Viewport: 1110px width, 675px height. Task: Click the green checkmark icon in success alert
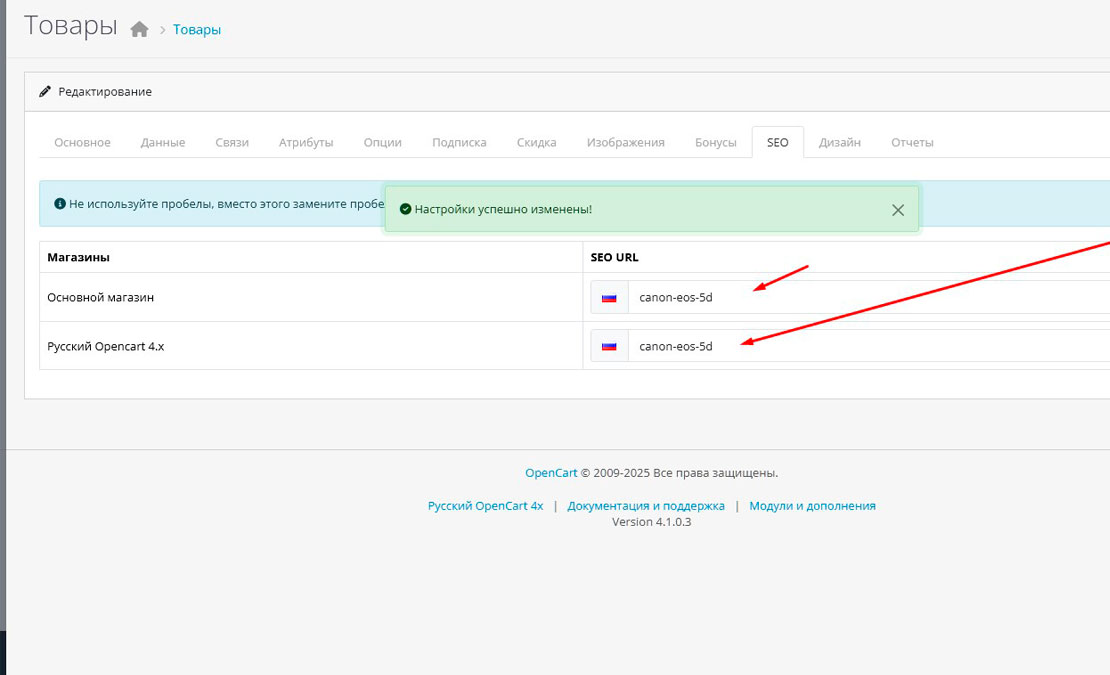406,209
